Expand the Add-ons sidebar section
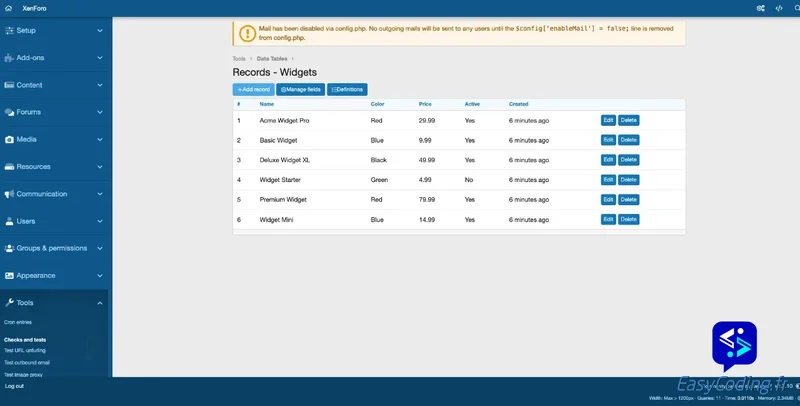The height and width of the screenshot is (406, 800). 100,58
